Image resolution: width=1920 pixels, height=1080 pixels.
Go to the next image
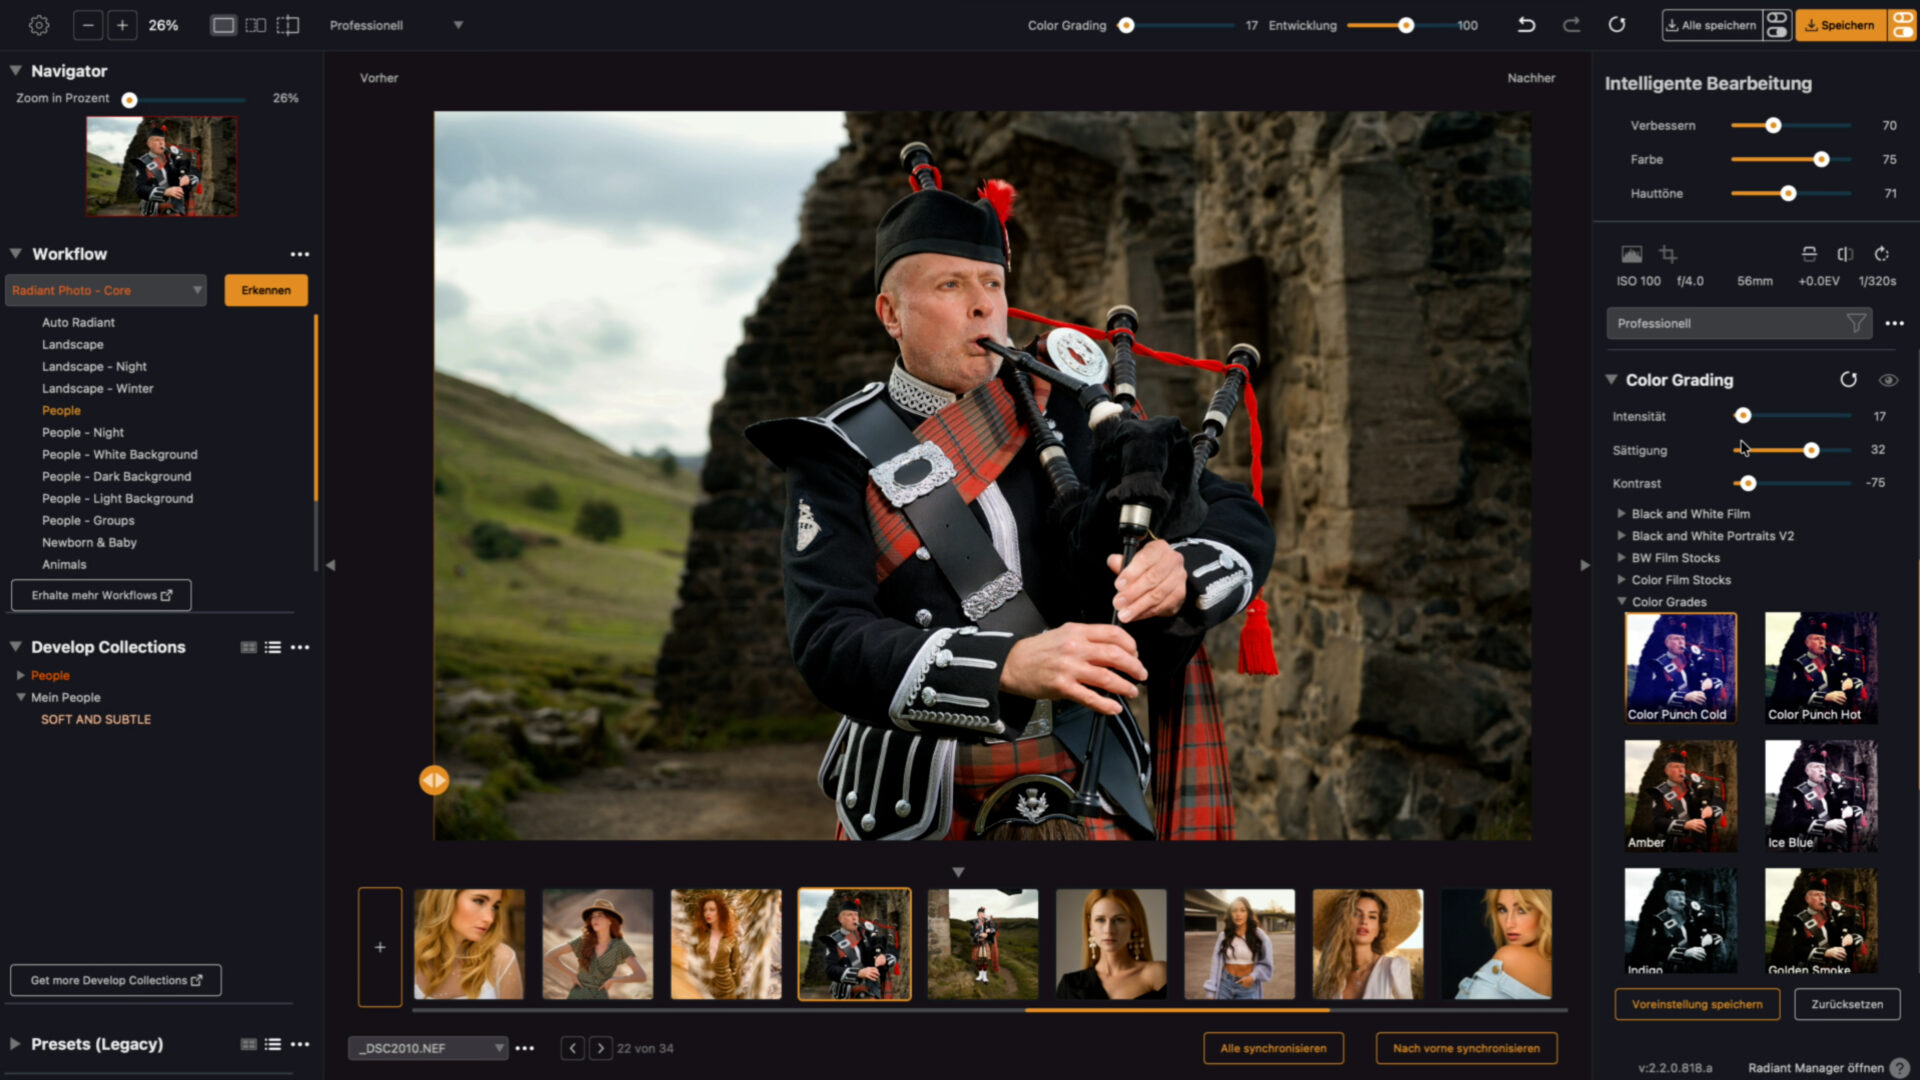(x=600, y=1048)
